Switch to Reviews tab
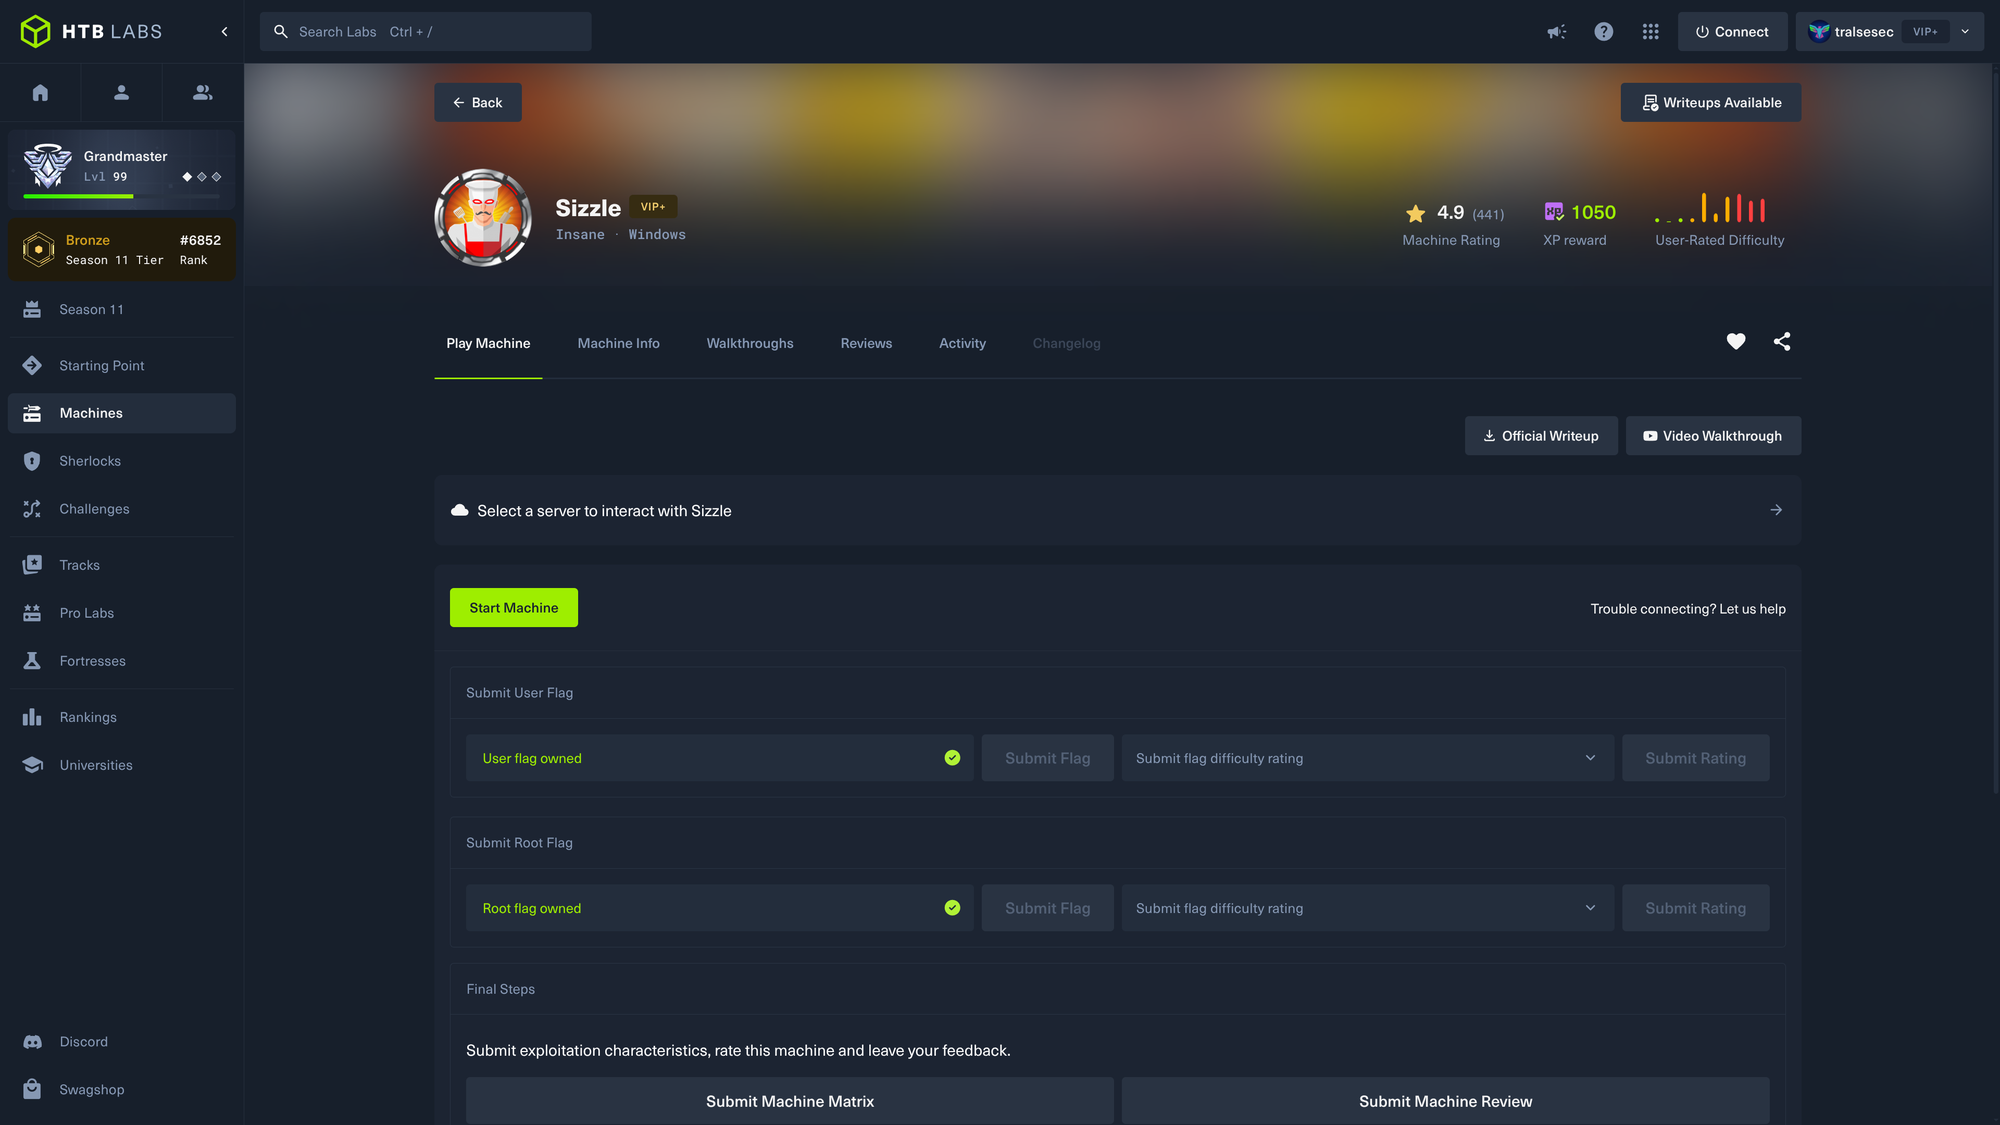The image size is (2000, 1125). (x=866, y=343)
